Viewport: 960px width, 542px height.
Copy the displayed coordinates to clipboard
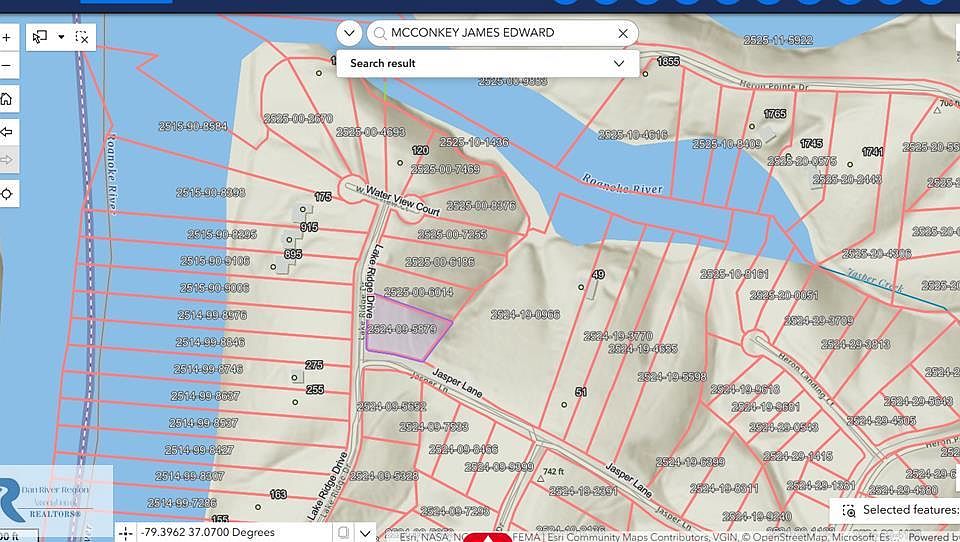tap(343, 533)
